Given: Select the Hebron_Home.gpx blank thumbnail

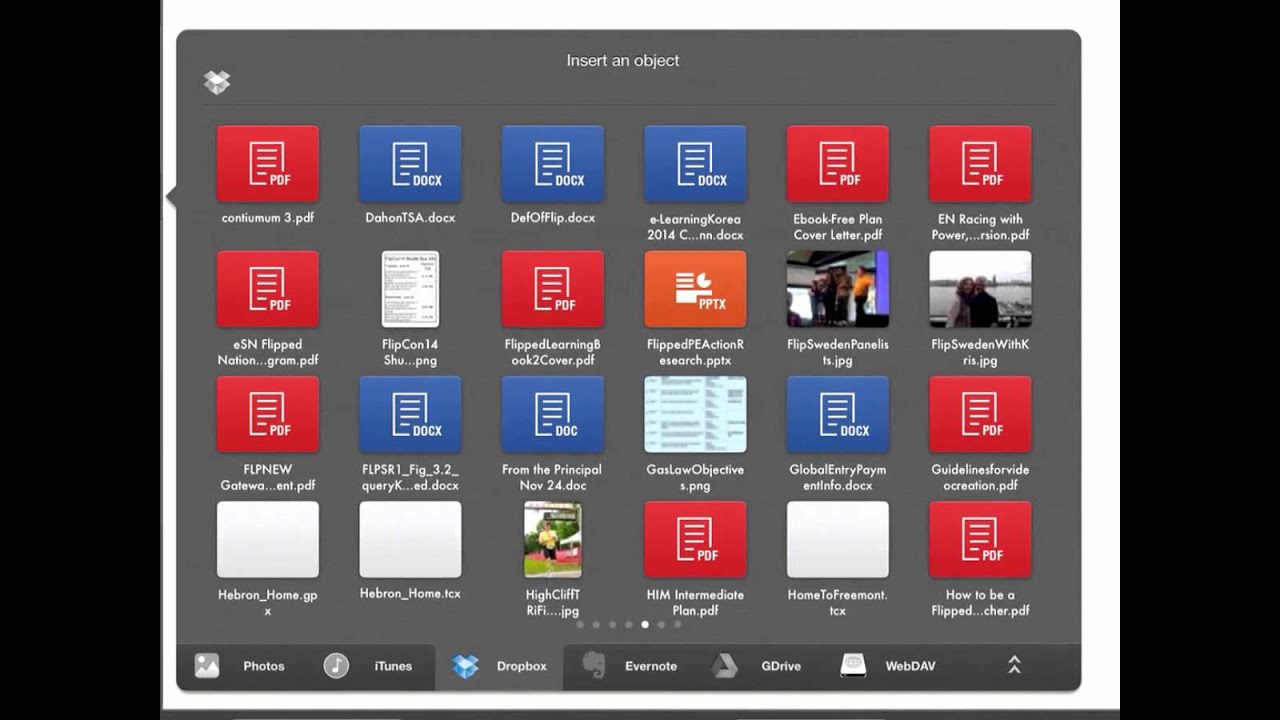Looking at the screenshot, I should (x=268, y=539).
